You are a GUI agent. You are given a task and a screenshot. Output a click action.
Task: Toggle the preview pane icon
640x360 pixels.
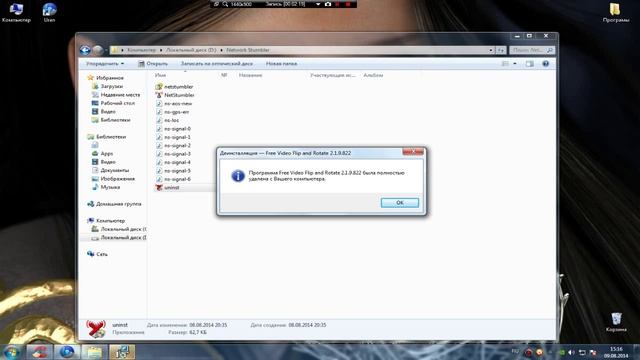click(529, 64)
